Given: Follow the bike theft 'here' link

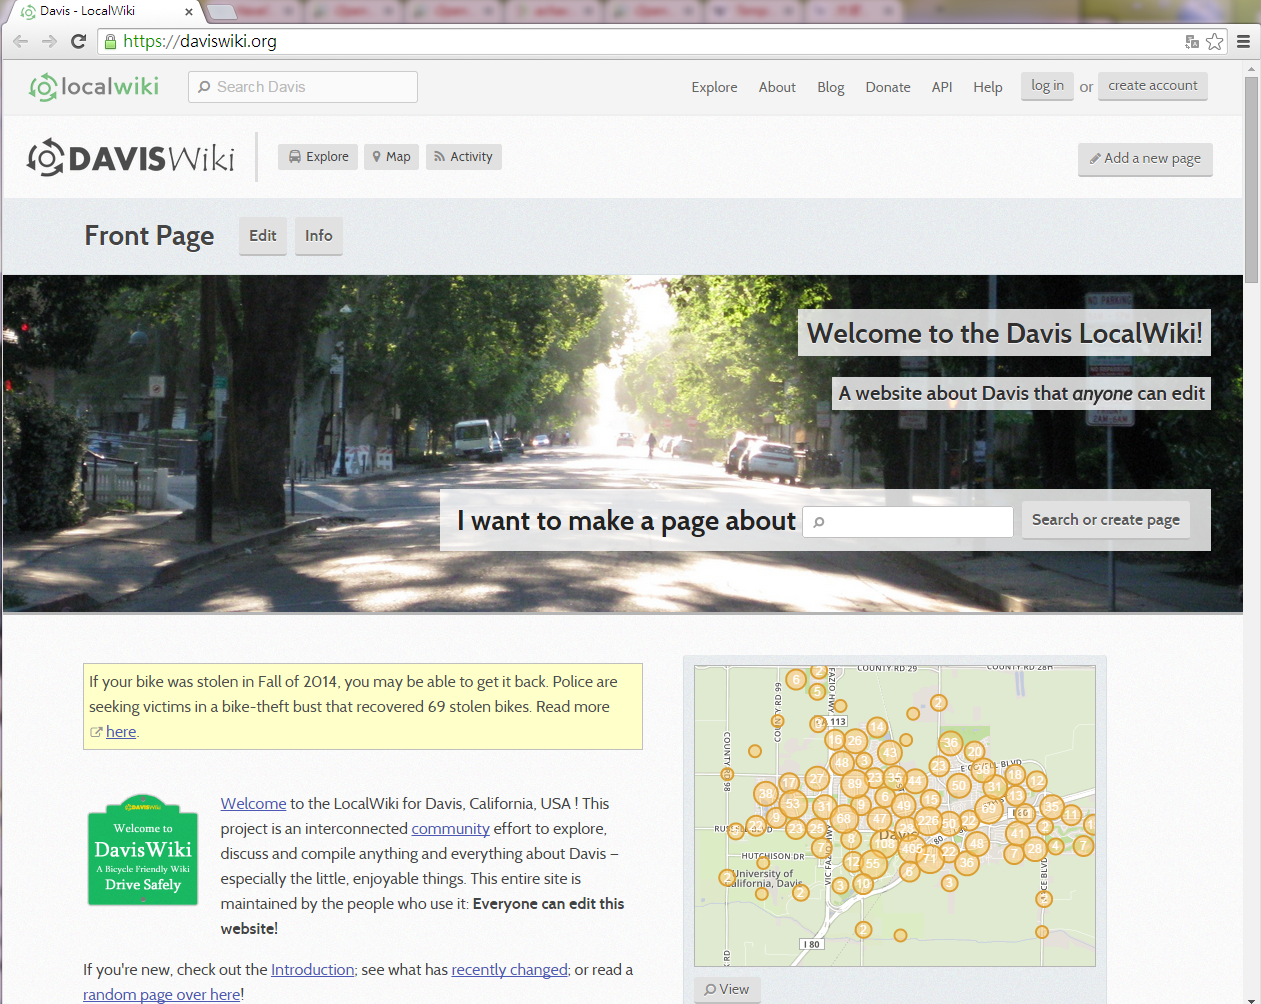Looking at the screenshot, I should coord(121,732).
